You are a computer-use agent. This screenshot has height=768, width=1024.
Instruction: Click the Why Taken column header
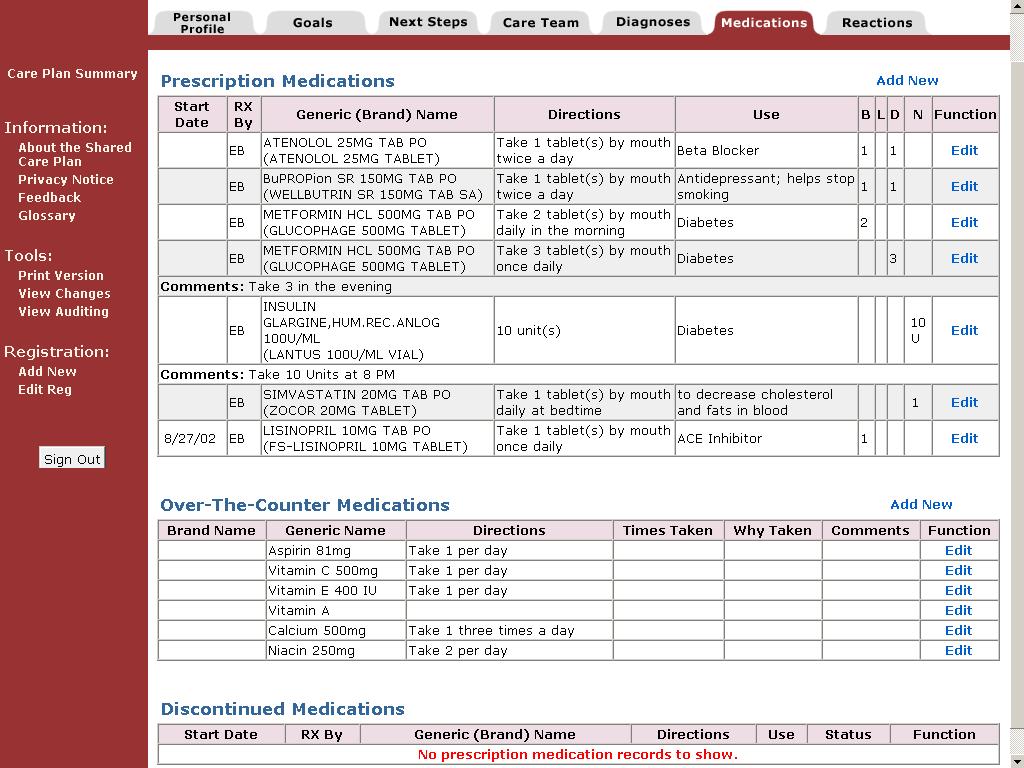tap(772, 530)
